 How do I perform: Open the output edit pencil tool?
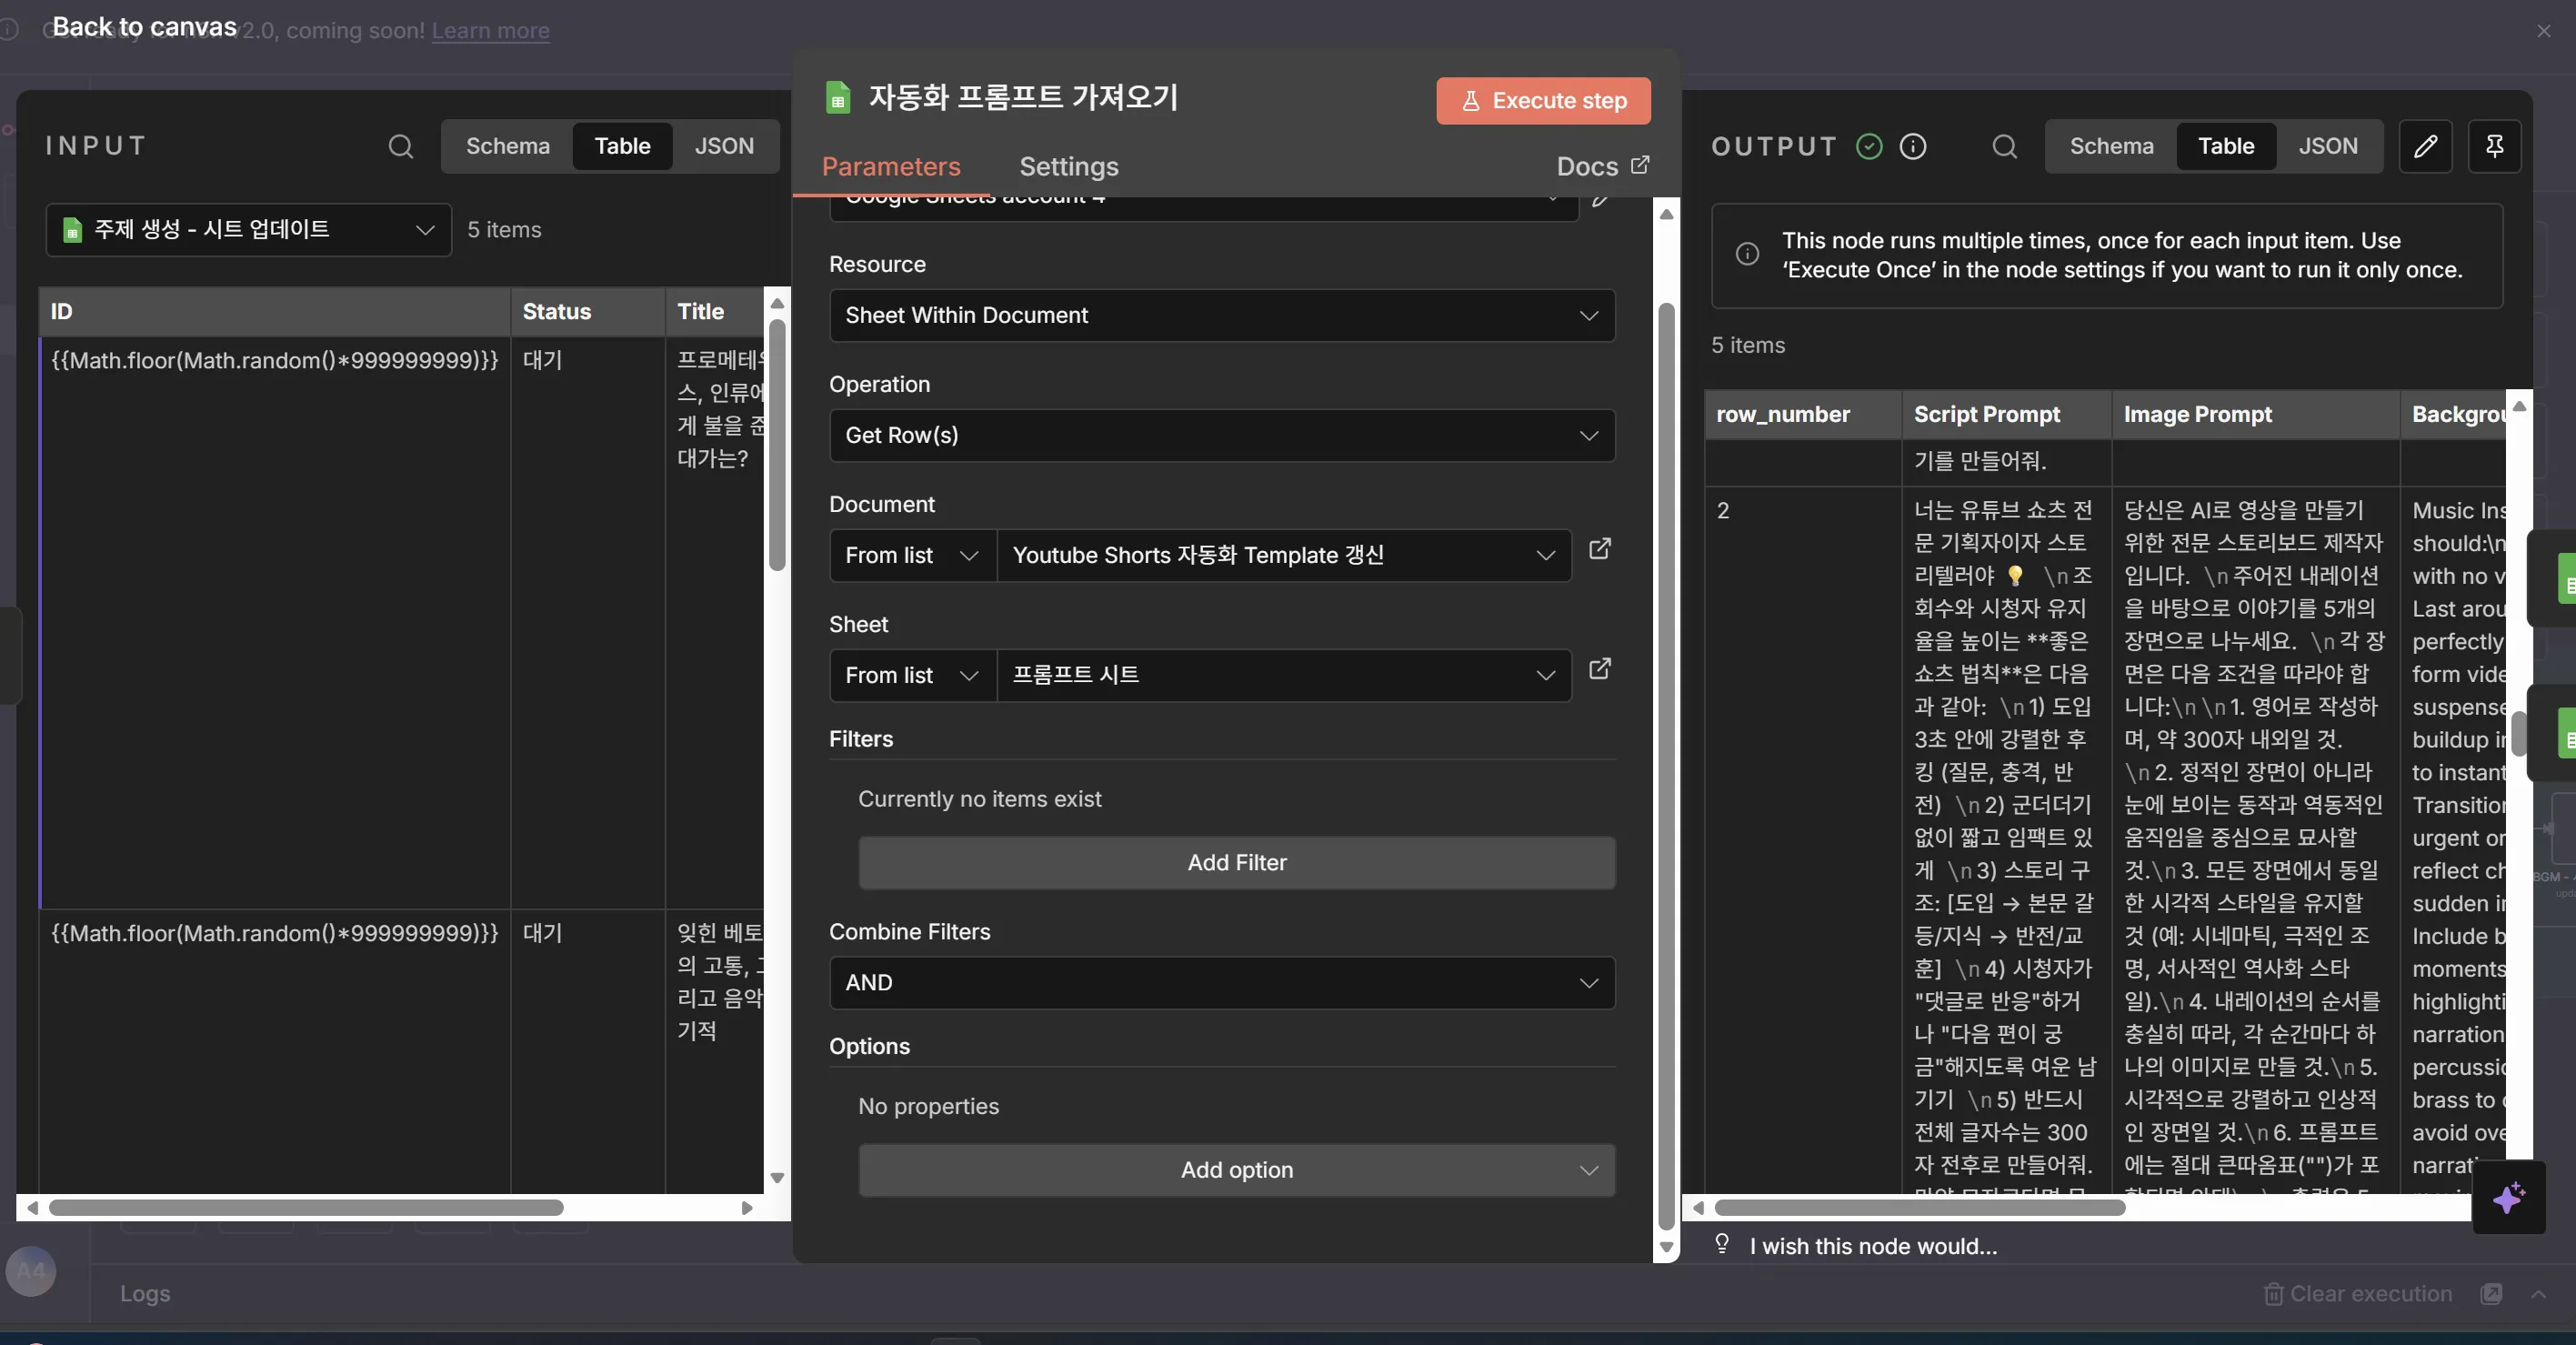tap(2427, 146)
